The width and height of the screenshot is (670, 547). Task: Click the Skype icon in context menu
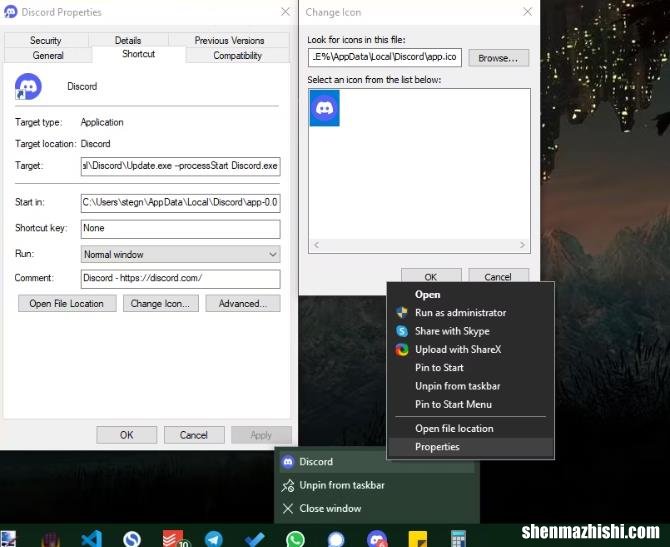click(x=402, y=331)
